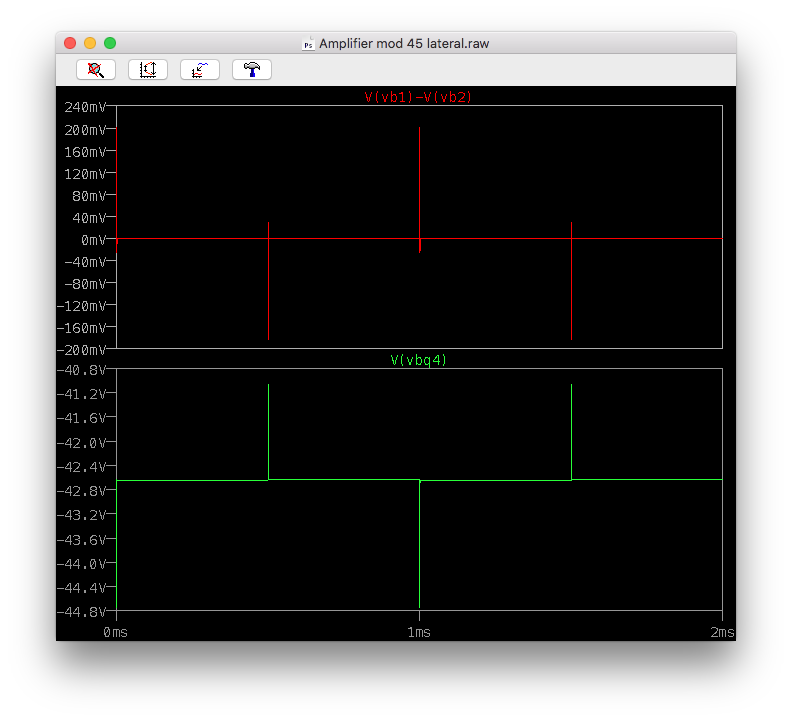792x721 pixels.
Task: Click the -200mV axis label of the upper pane
Action: [x=81, y=350]
